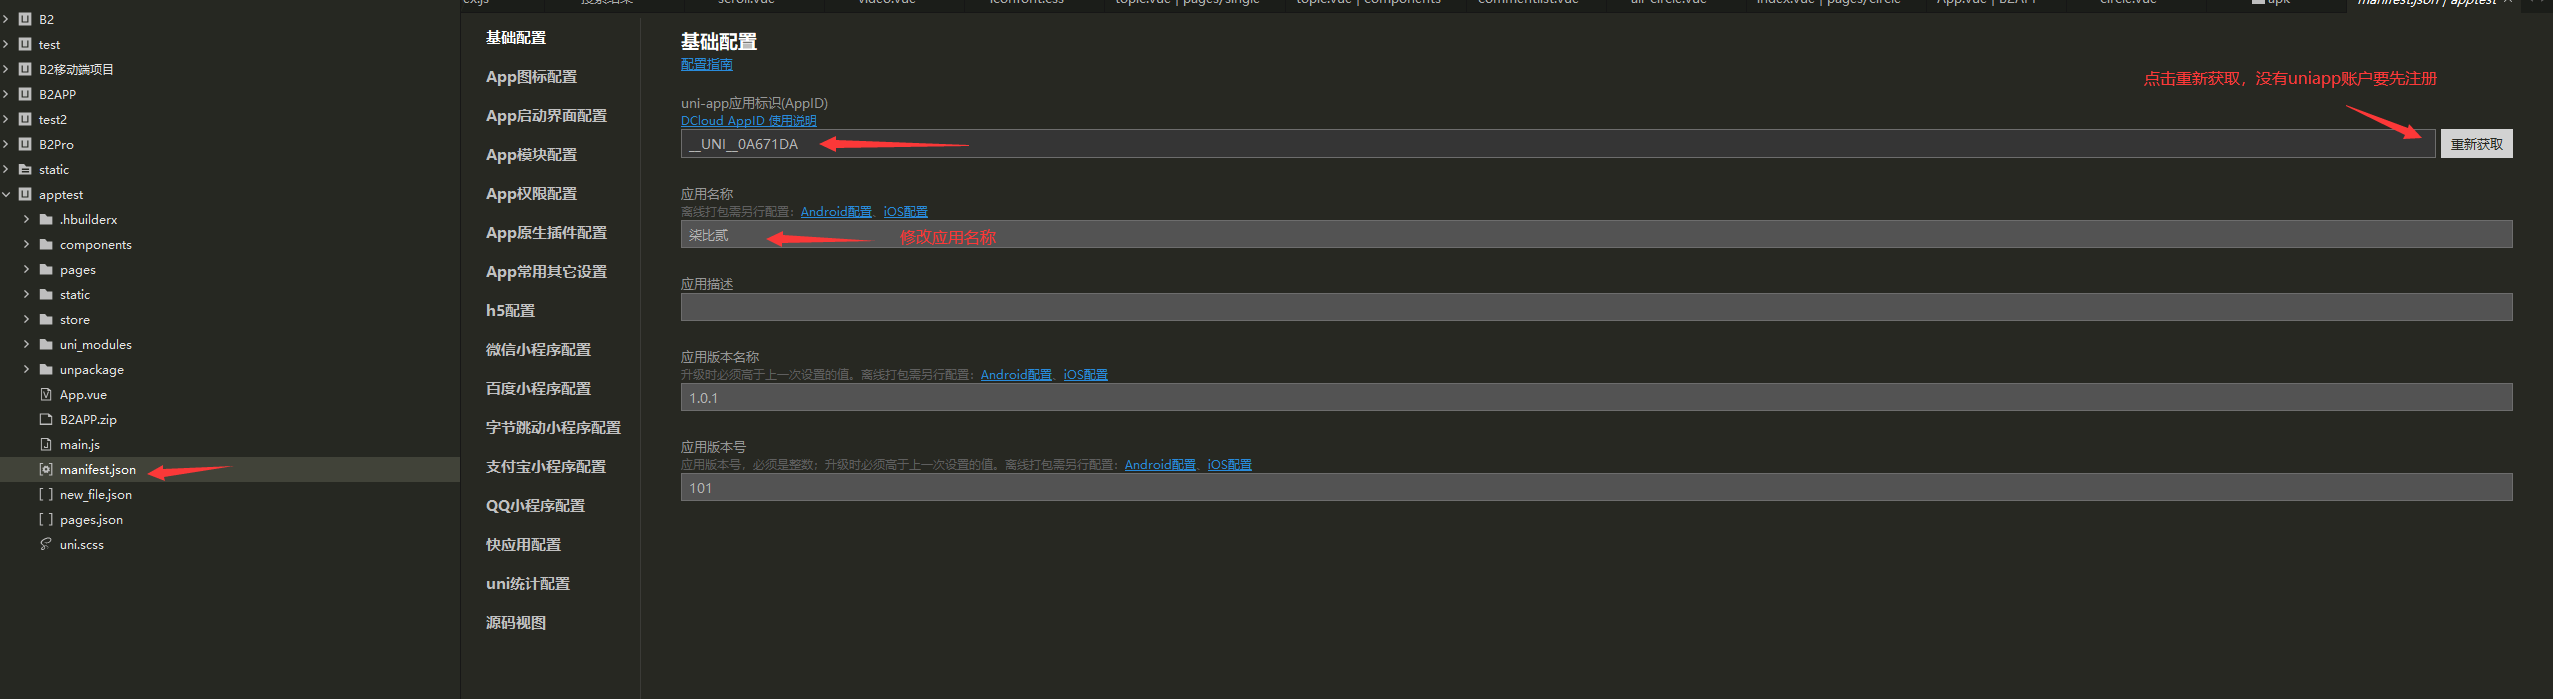Click the components folder icon

pyautogui.click(x=46, y=245)
